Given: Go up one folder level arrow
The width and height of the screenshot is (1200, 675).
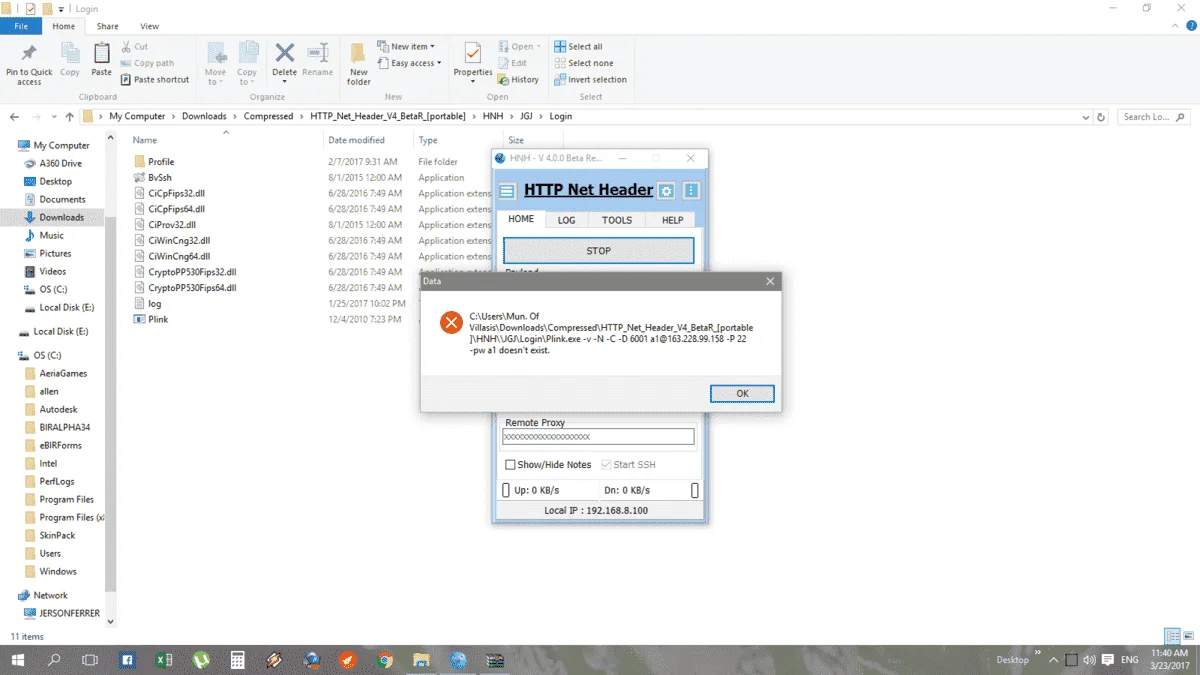Looking at the screenshot, I should point(69,116).
